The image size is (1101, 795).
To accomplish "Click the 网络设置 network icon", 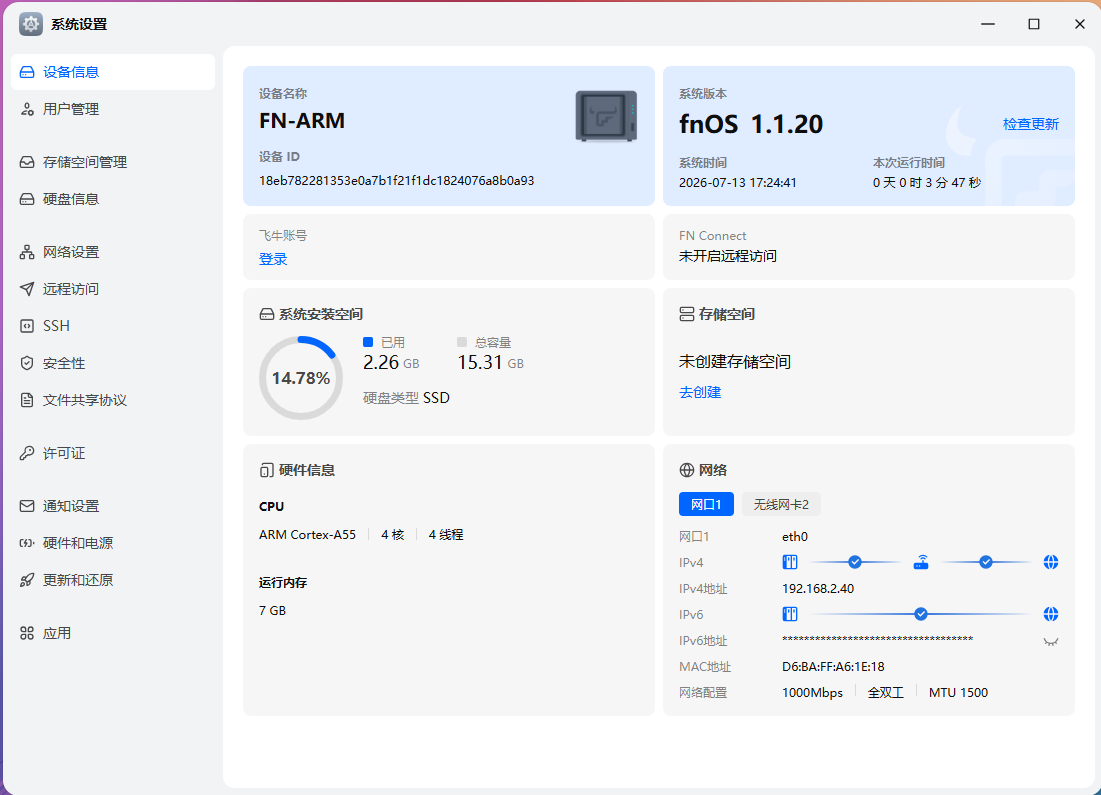I will [27, 252].
